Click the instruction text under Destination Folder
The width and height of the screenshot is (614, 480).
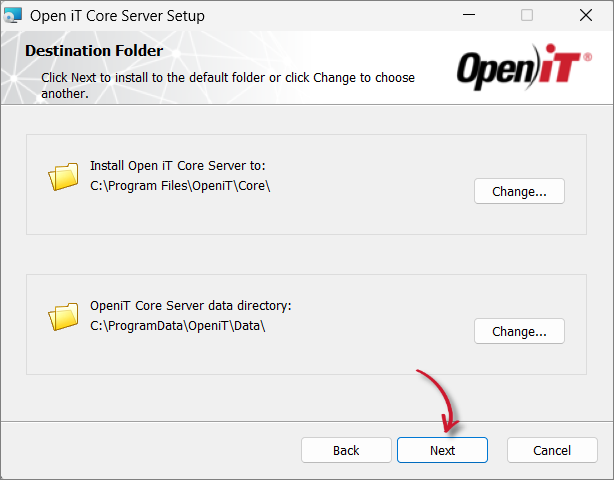(x=228, y=85)
